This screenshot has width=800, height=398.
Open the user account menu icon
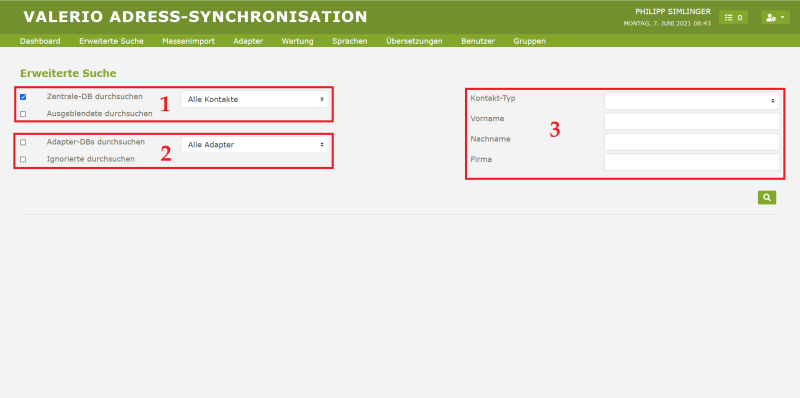[776, 17]
